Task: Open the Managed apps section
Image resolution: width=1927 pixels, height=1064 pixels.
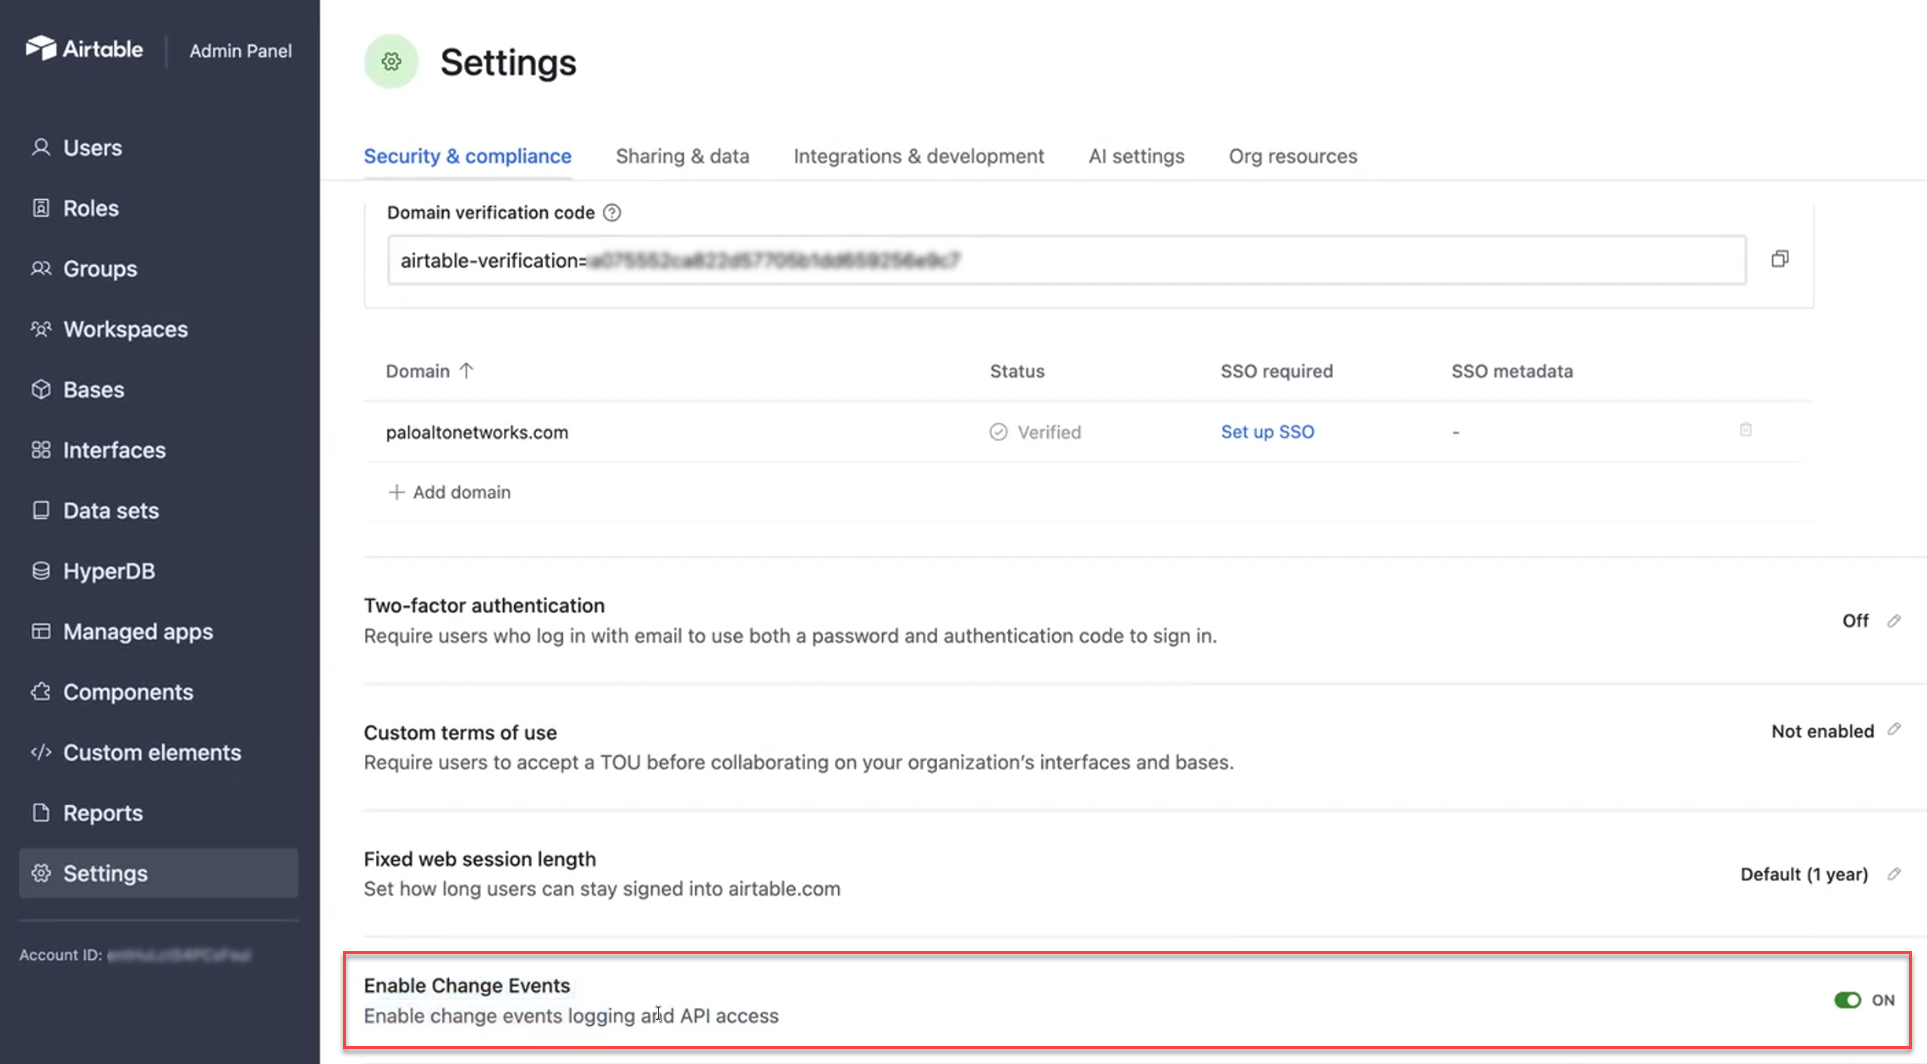Action: coord(137,632)
